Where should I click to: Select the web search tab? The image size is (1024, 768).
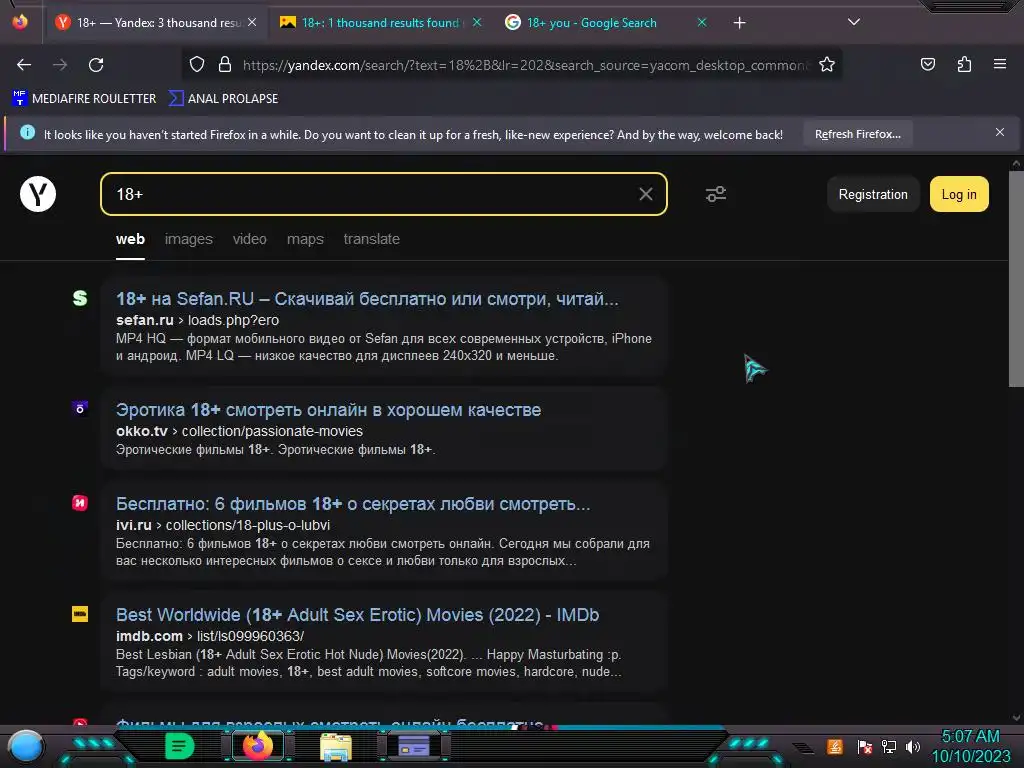[x=131, y=239]
